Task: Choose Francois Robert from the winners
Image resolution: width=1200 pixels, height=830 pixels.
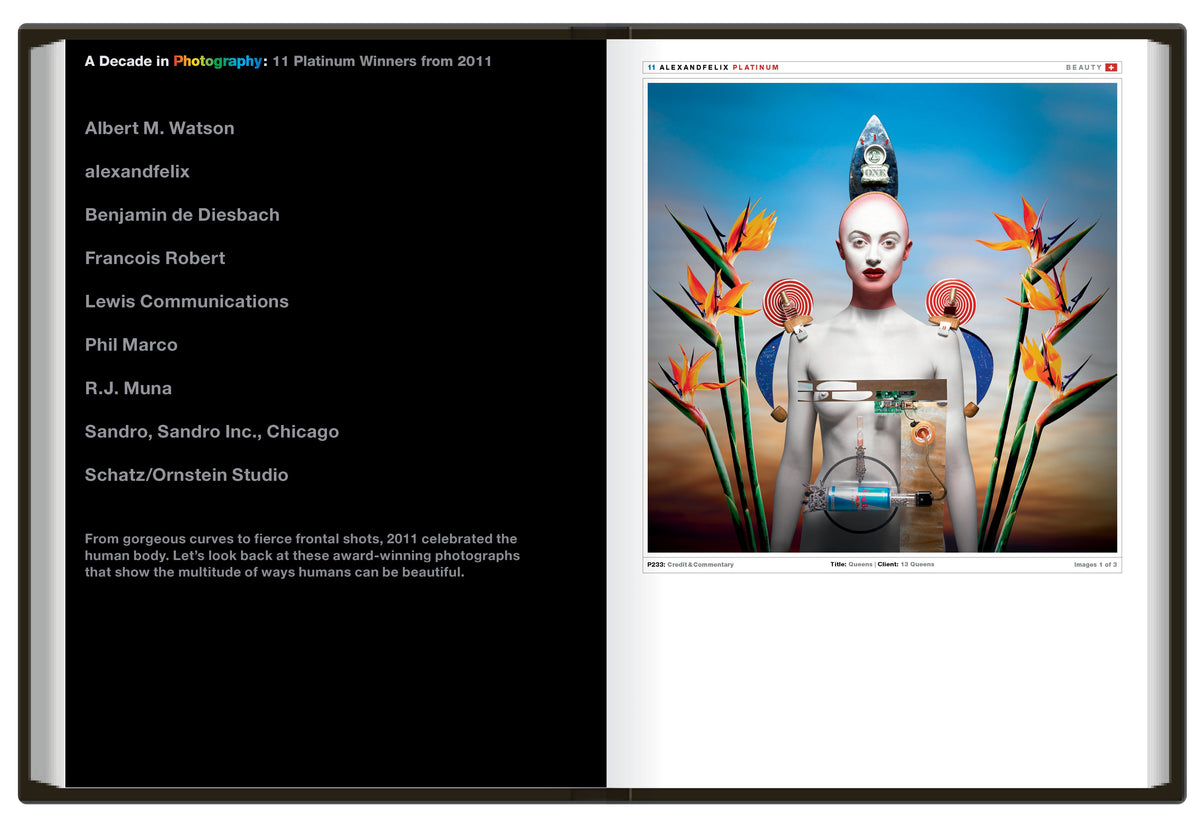Action: [x=155, y=258]
